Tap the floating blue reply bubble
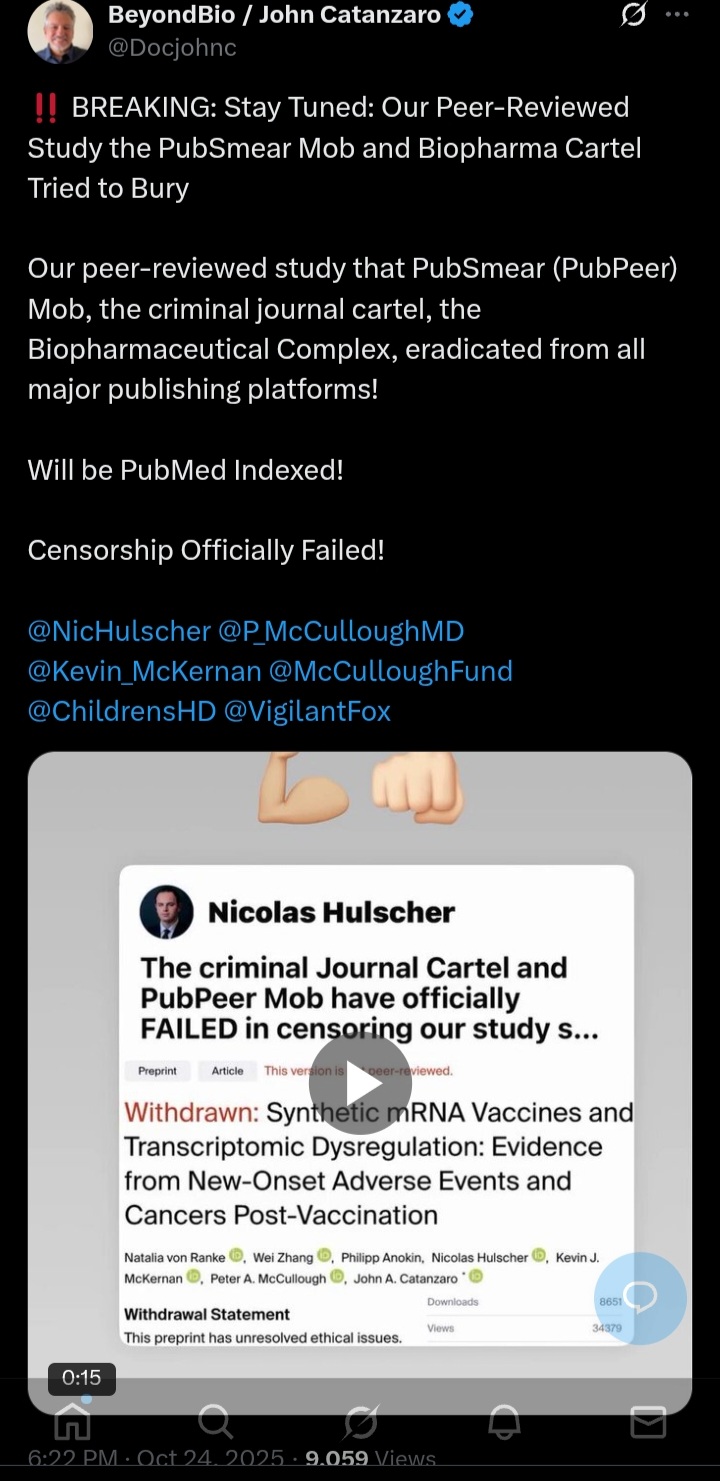The image size is (720, 1481). coord(640,1297)
